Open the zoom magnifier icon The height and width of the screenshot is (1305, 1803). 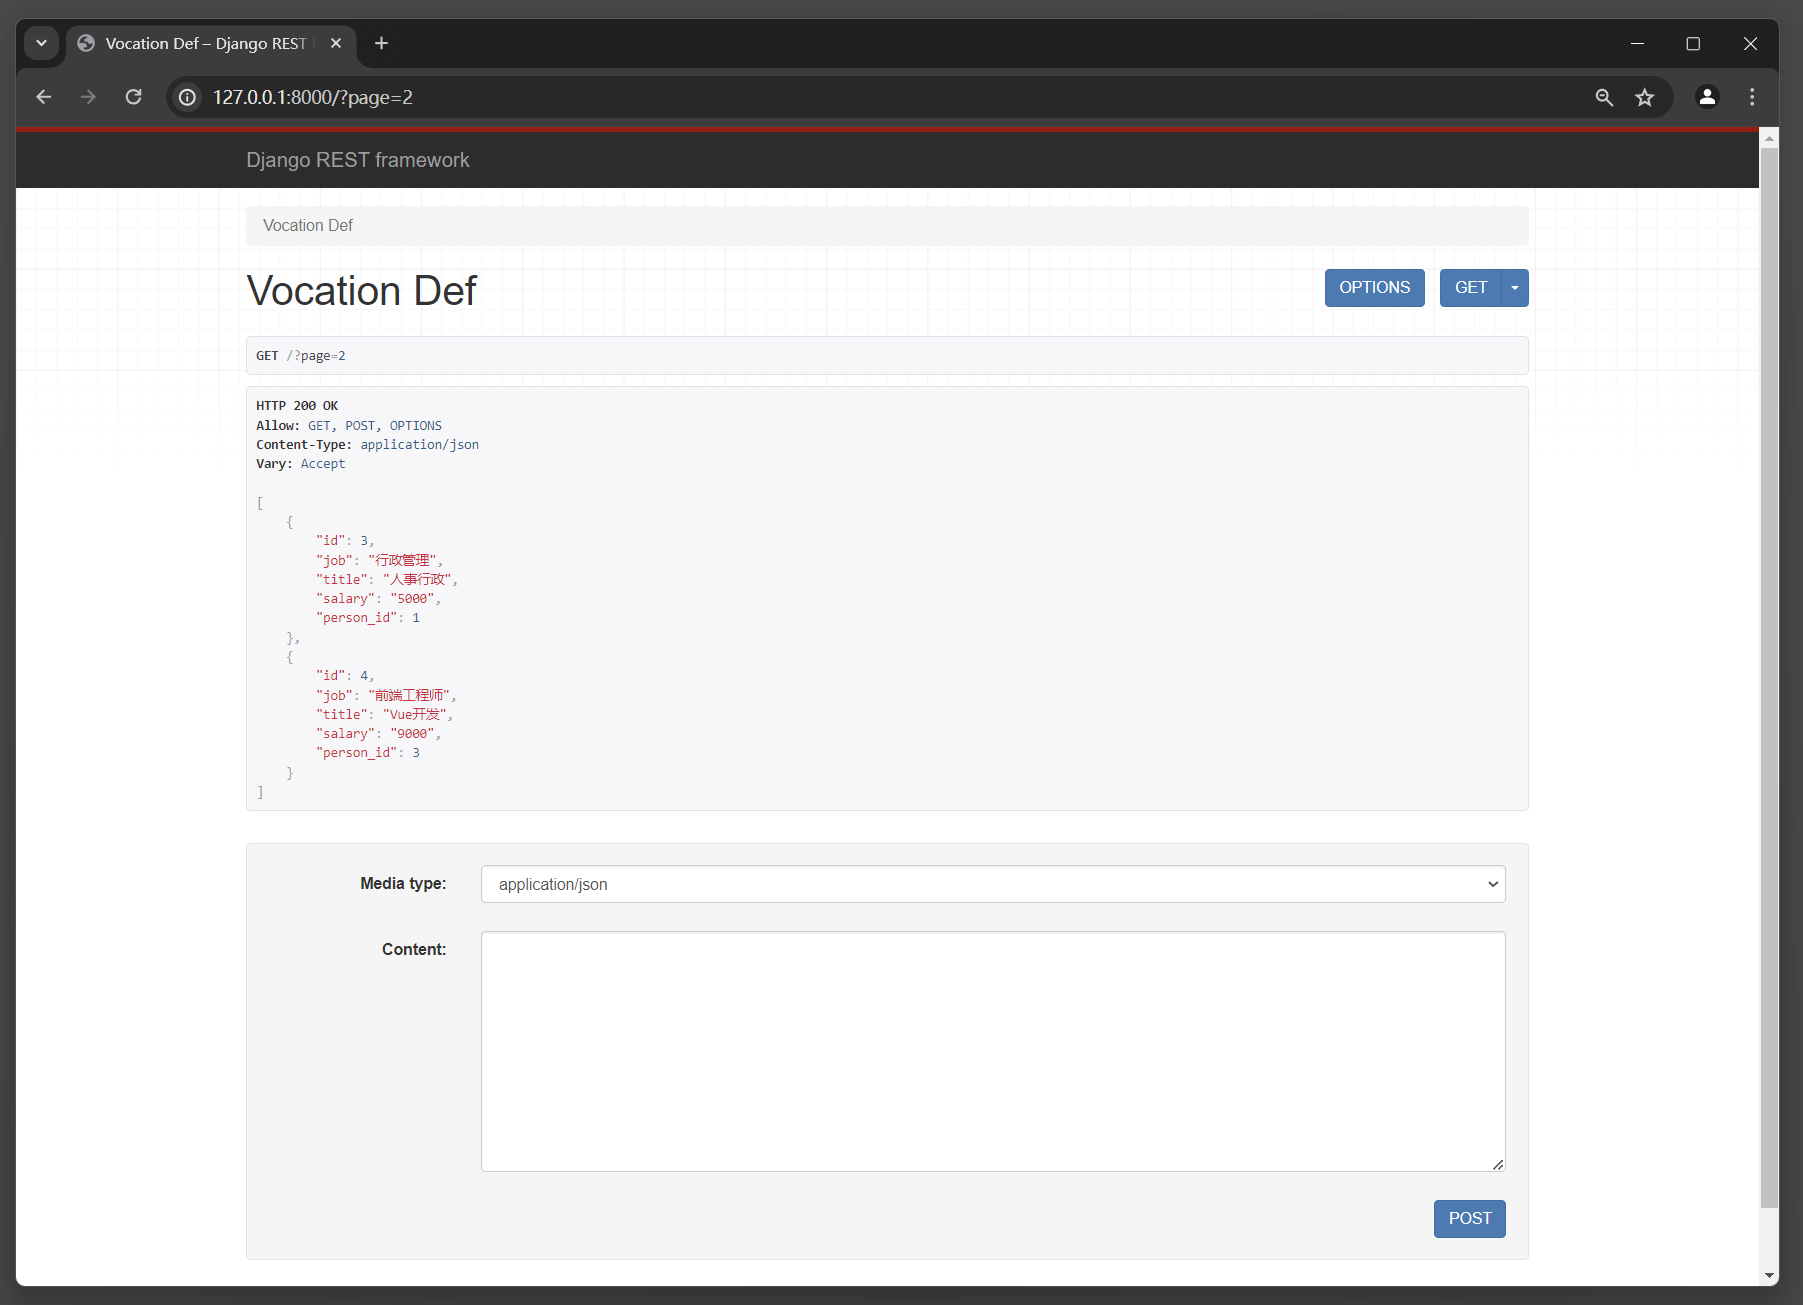tap(1604, 97)
